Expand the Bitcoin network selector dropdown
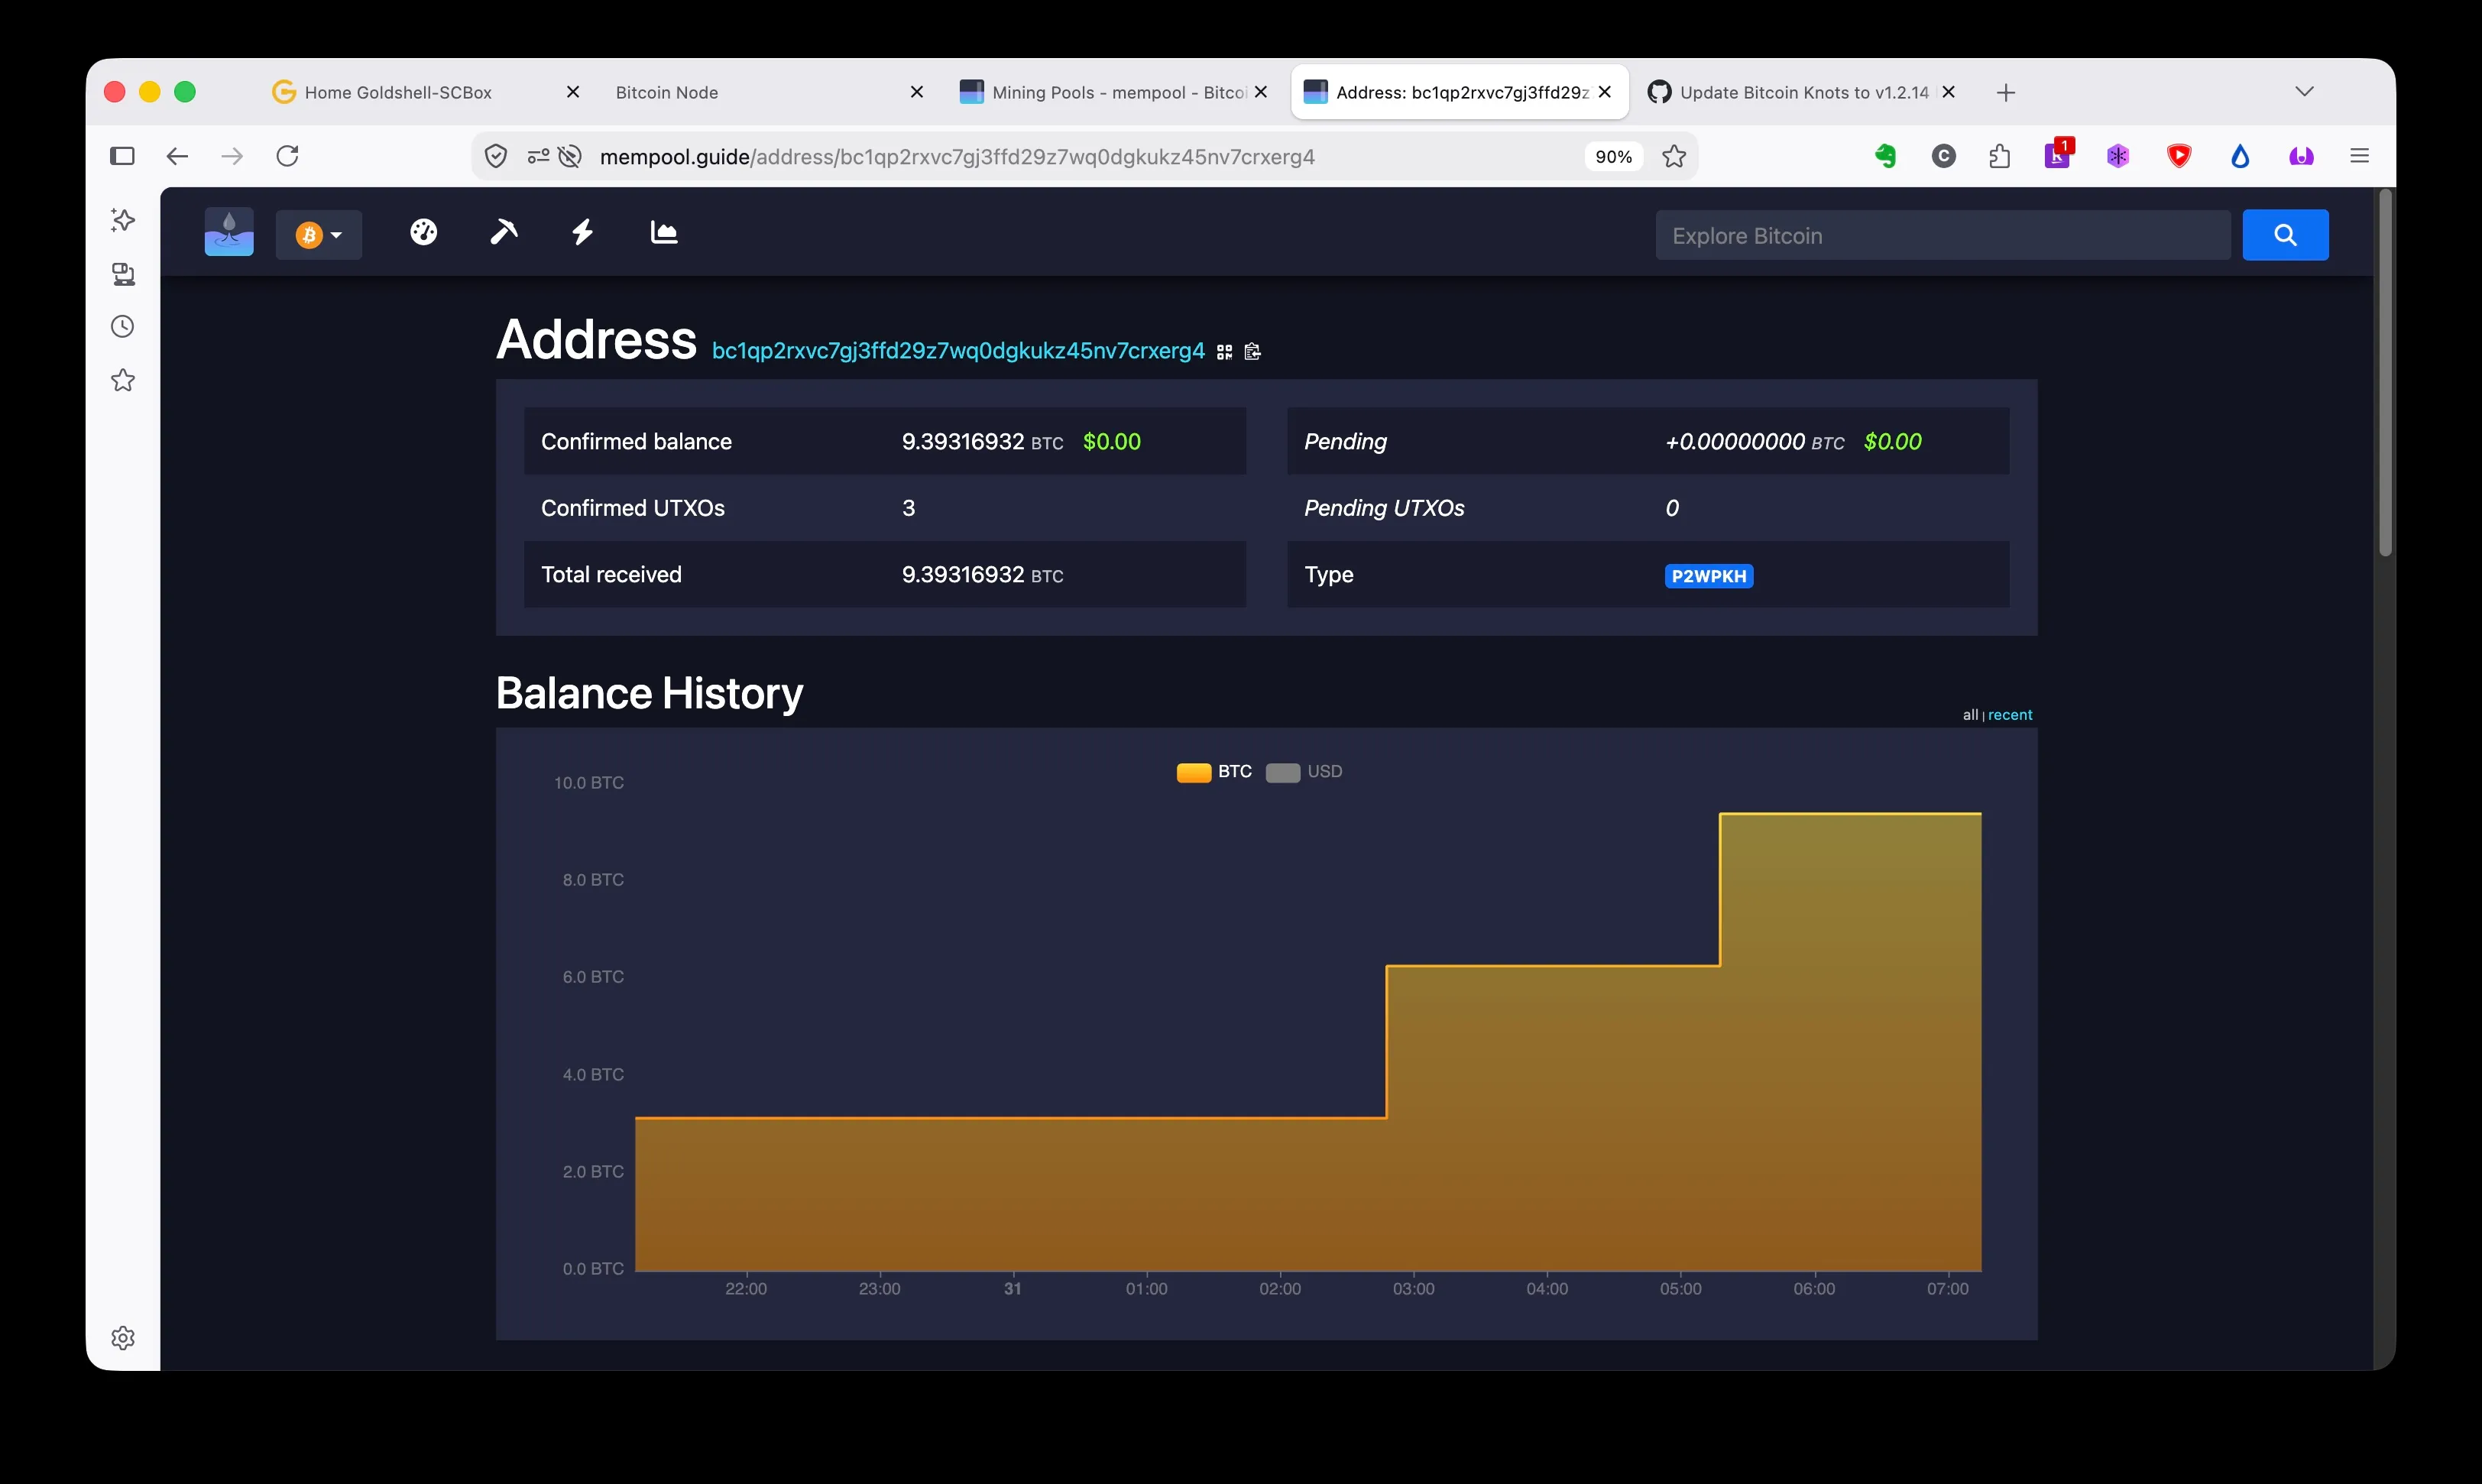This screenshot has height=1484, width=2482. [319, 235]
